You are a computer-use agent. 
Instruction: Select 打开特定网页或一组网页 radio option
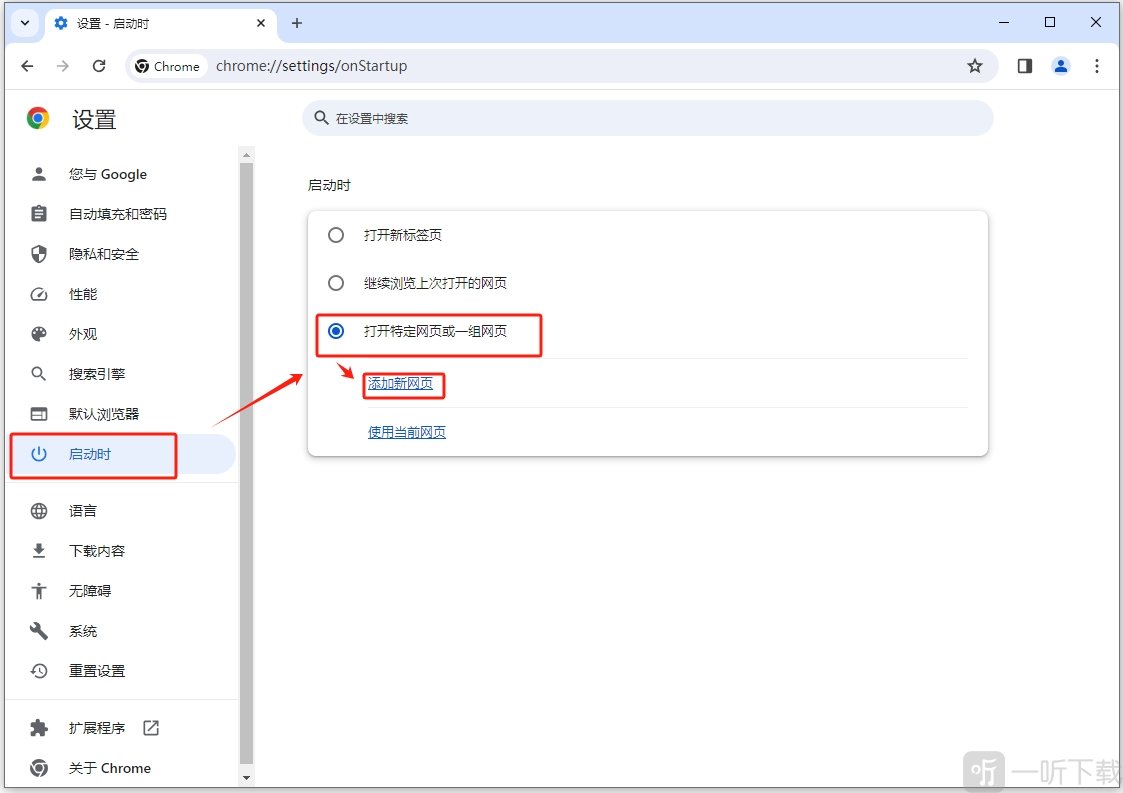(336, 331)
